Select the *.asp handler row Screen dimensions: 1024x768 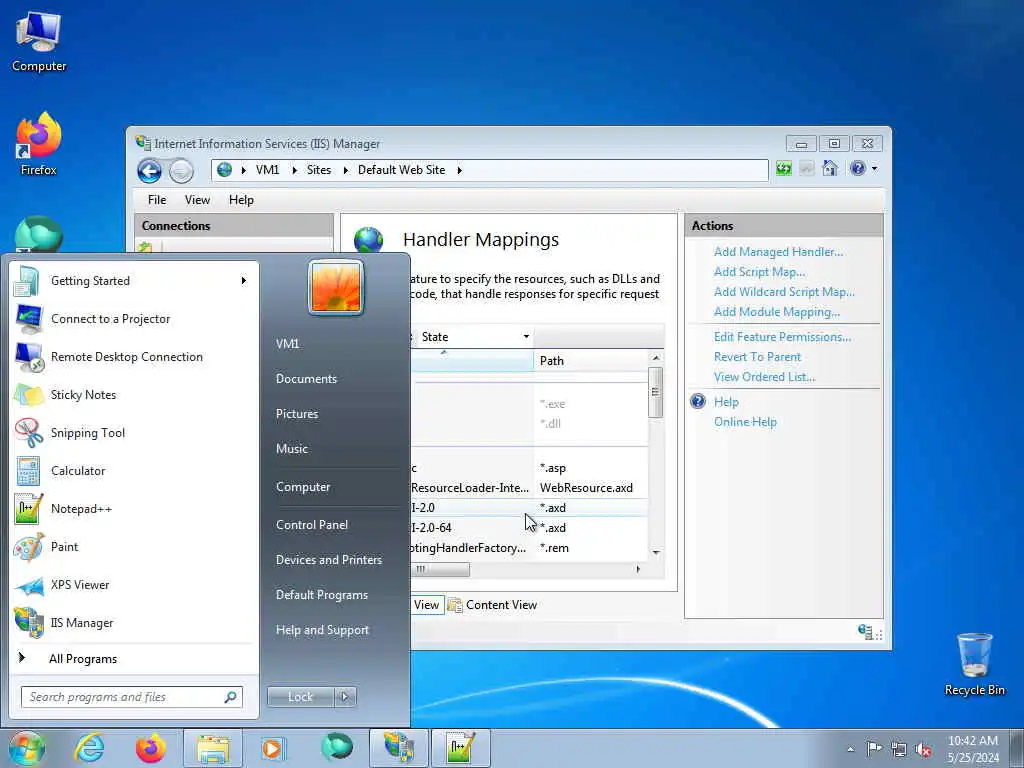point(530,468)
